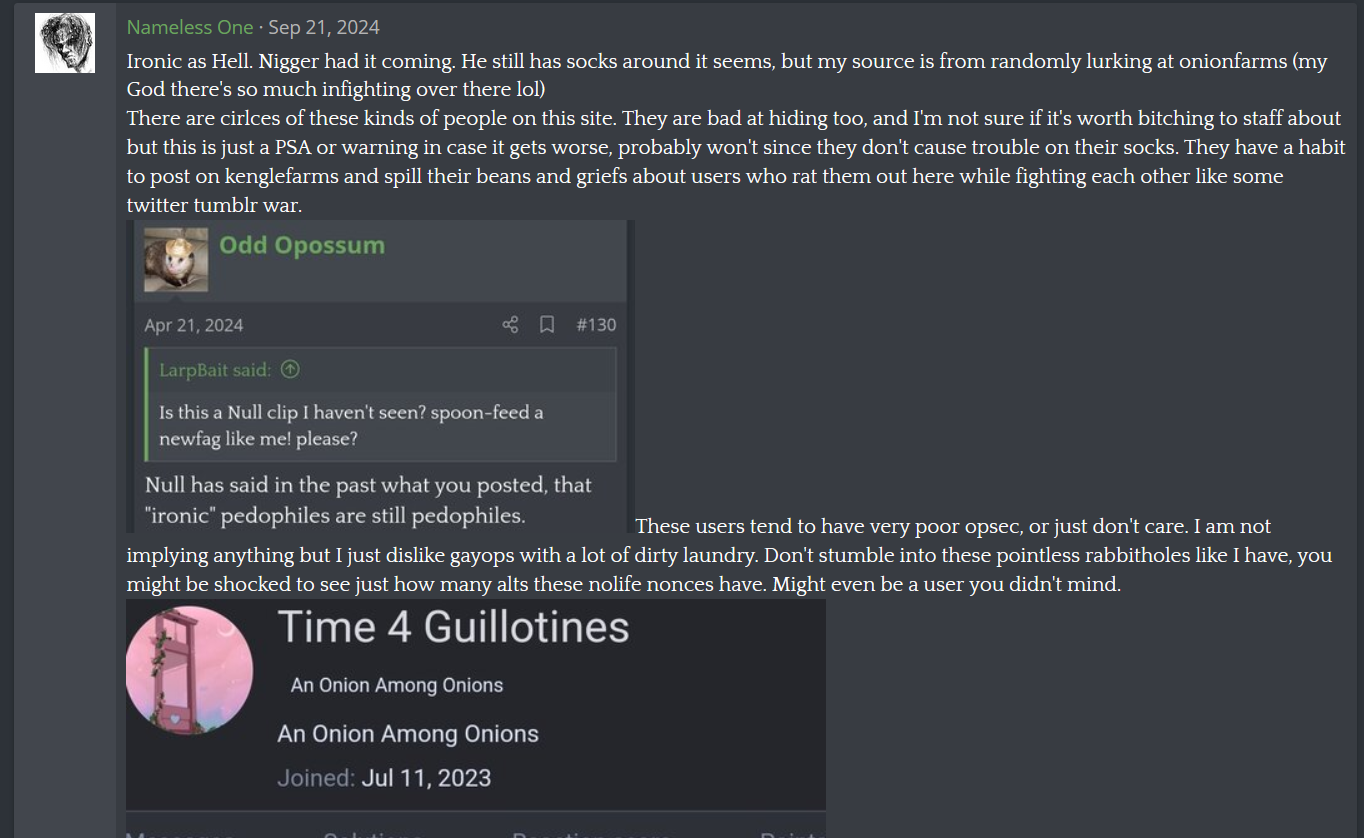Image resolution: width=1364 pixels, height=838 pixels.
Task: Click the Odd Opossum username
Action: pos(302,245)
